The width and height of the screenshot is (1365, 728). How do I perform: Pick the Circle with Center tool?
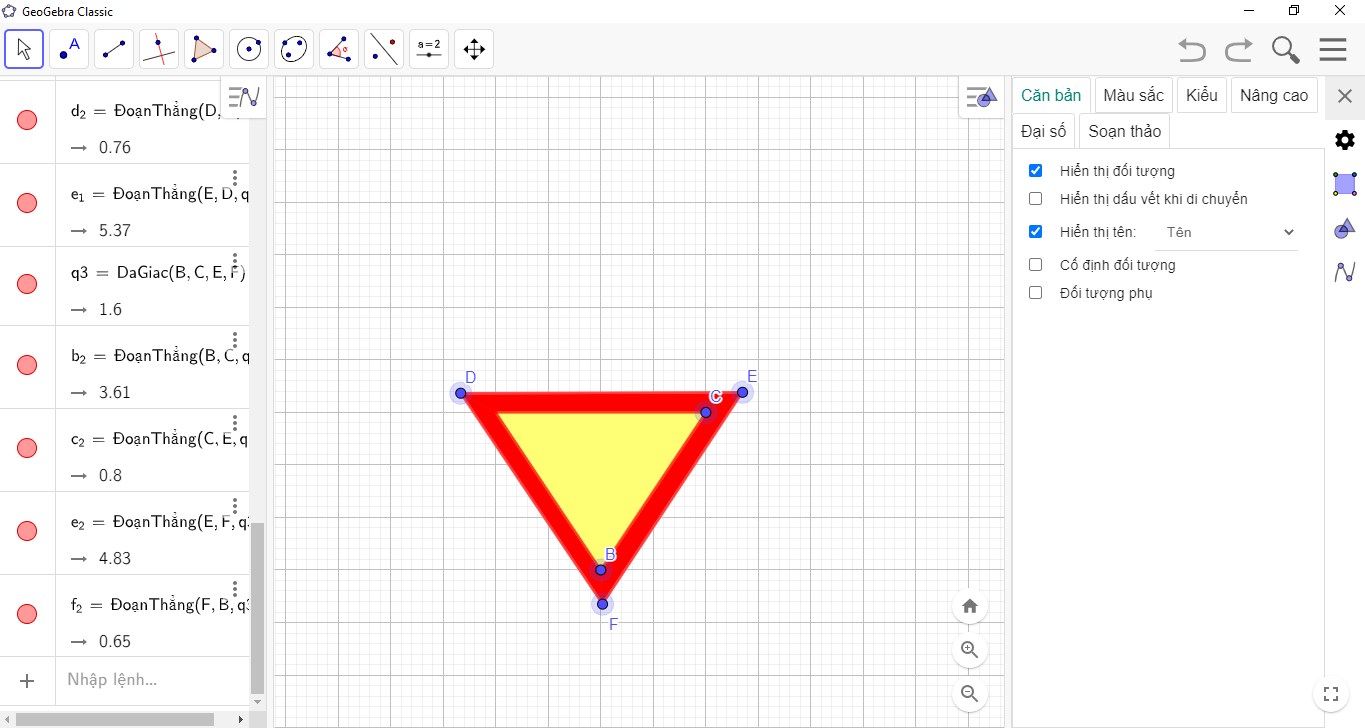tap(249, 49)
